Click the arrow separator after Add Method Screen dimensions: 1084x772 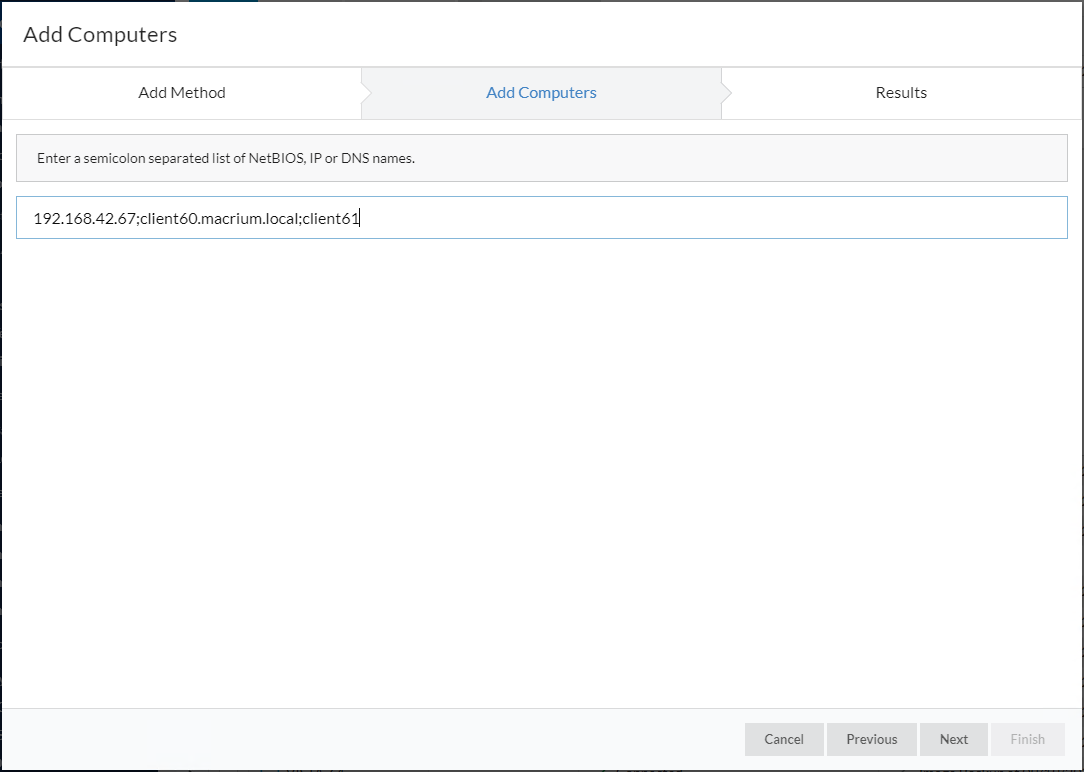click(x=366, y=93)
